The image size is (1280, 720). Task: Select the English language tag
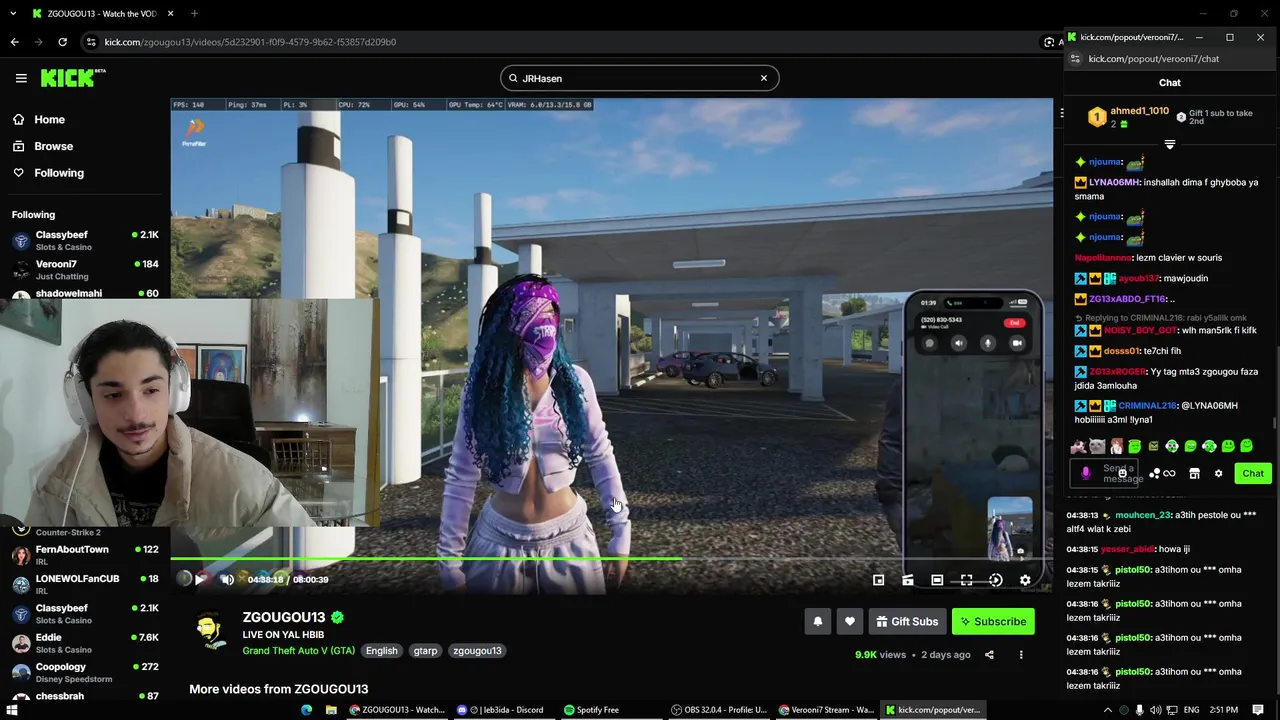click(x=381, y=651)
